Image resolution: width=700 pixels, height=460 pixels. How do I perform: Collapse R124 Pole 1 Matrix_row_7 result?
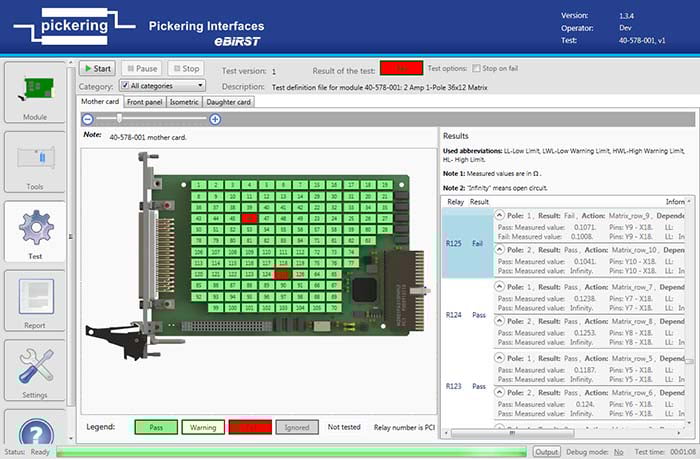500,287
